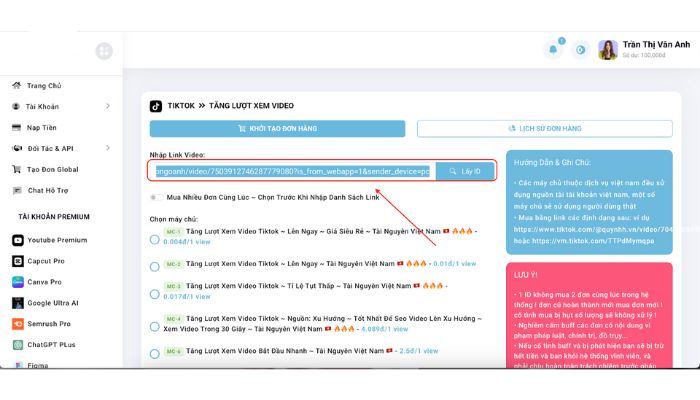The width and height of the screenshot is (700, 400).
Task: Click the 4.089đ/1 view price text
Action: click(384, 329)
